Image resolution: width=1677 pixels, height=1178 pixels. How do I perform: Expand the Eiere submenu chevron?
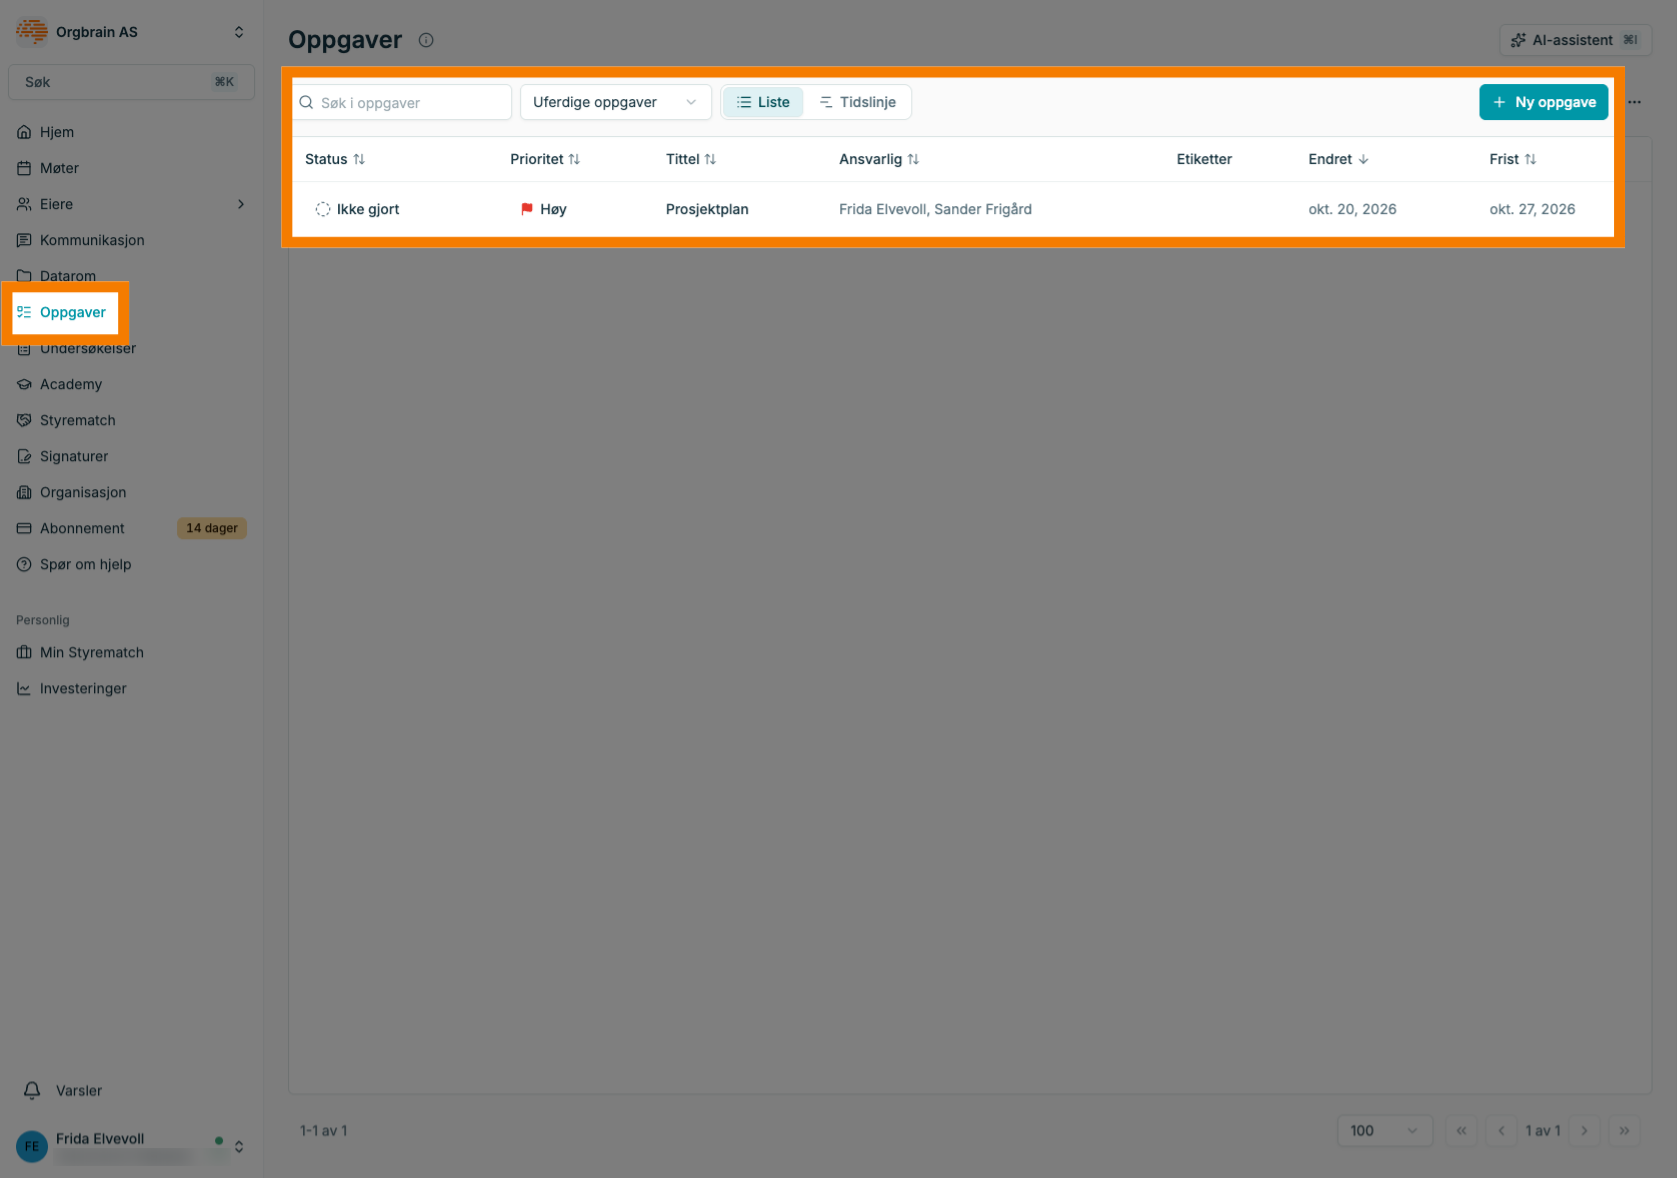click(241, 204)
